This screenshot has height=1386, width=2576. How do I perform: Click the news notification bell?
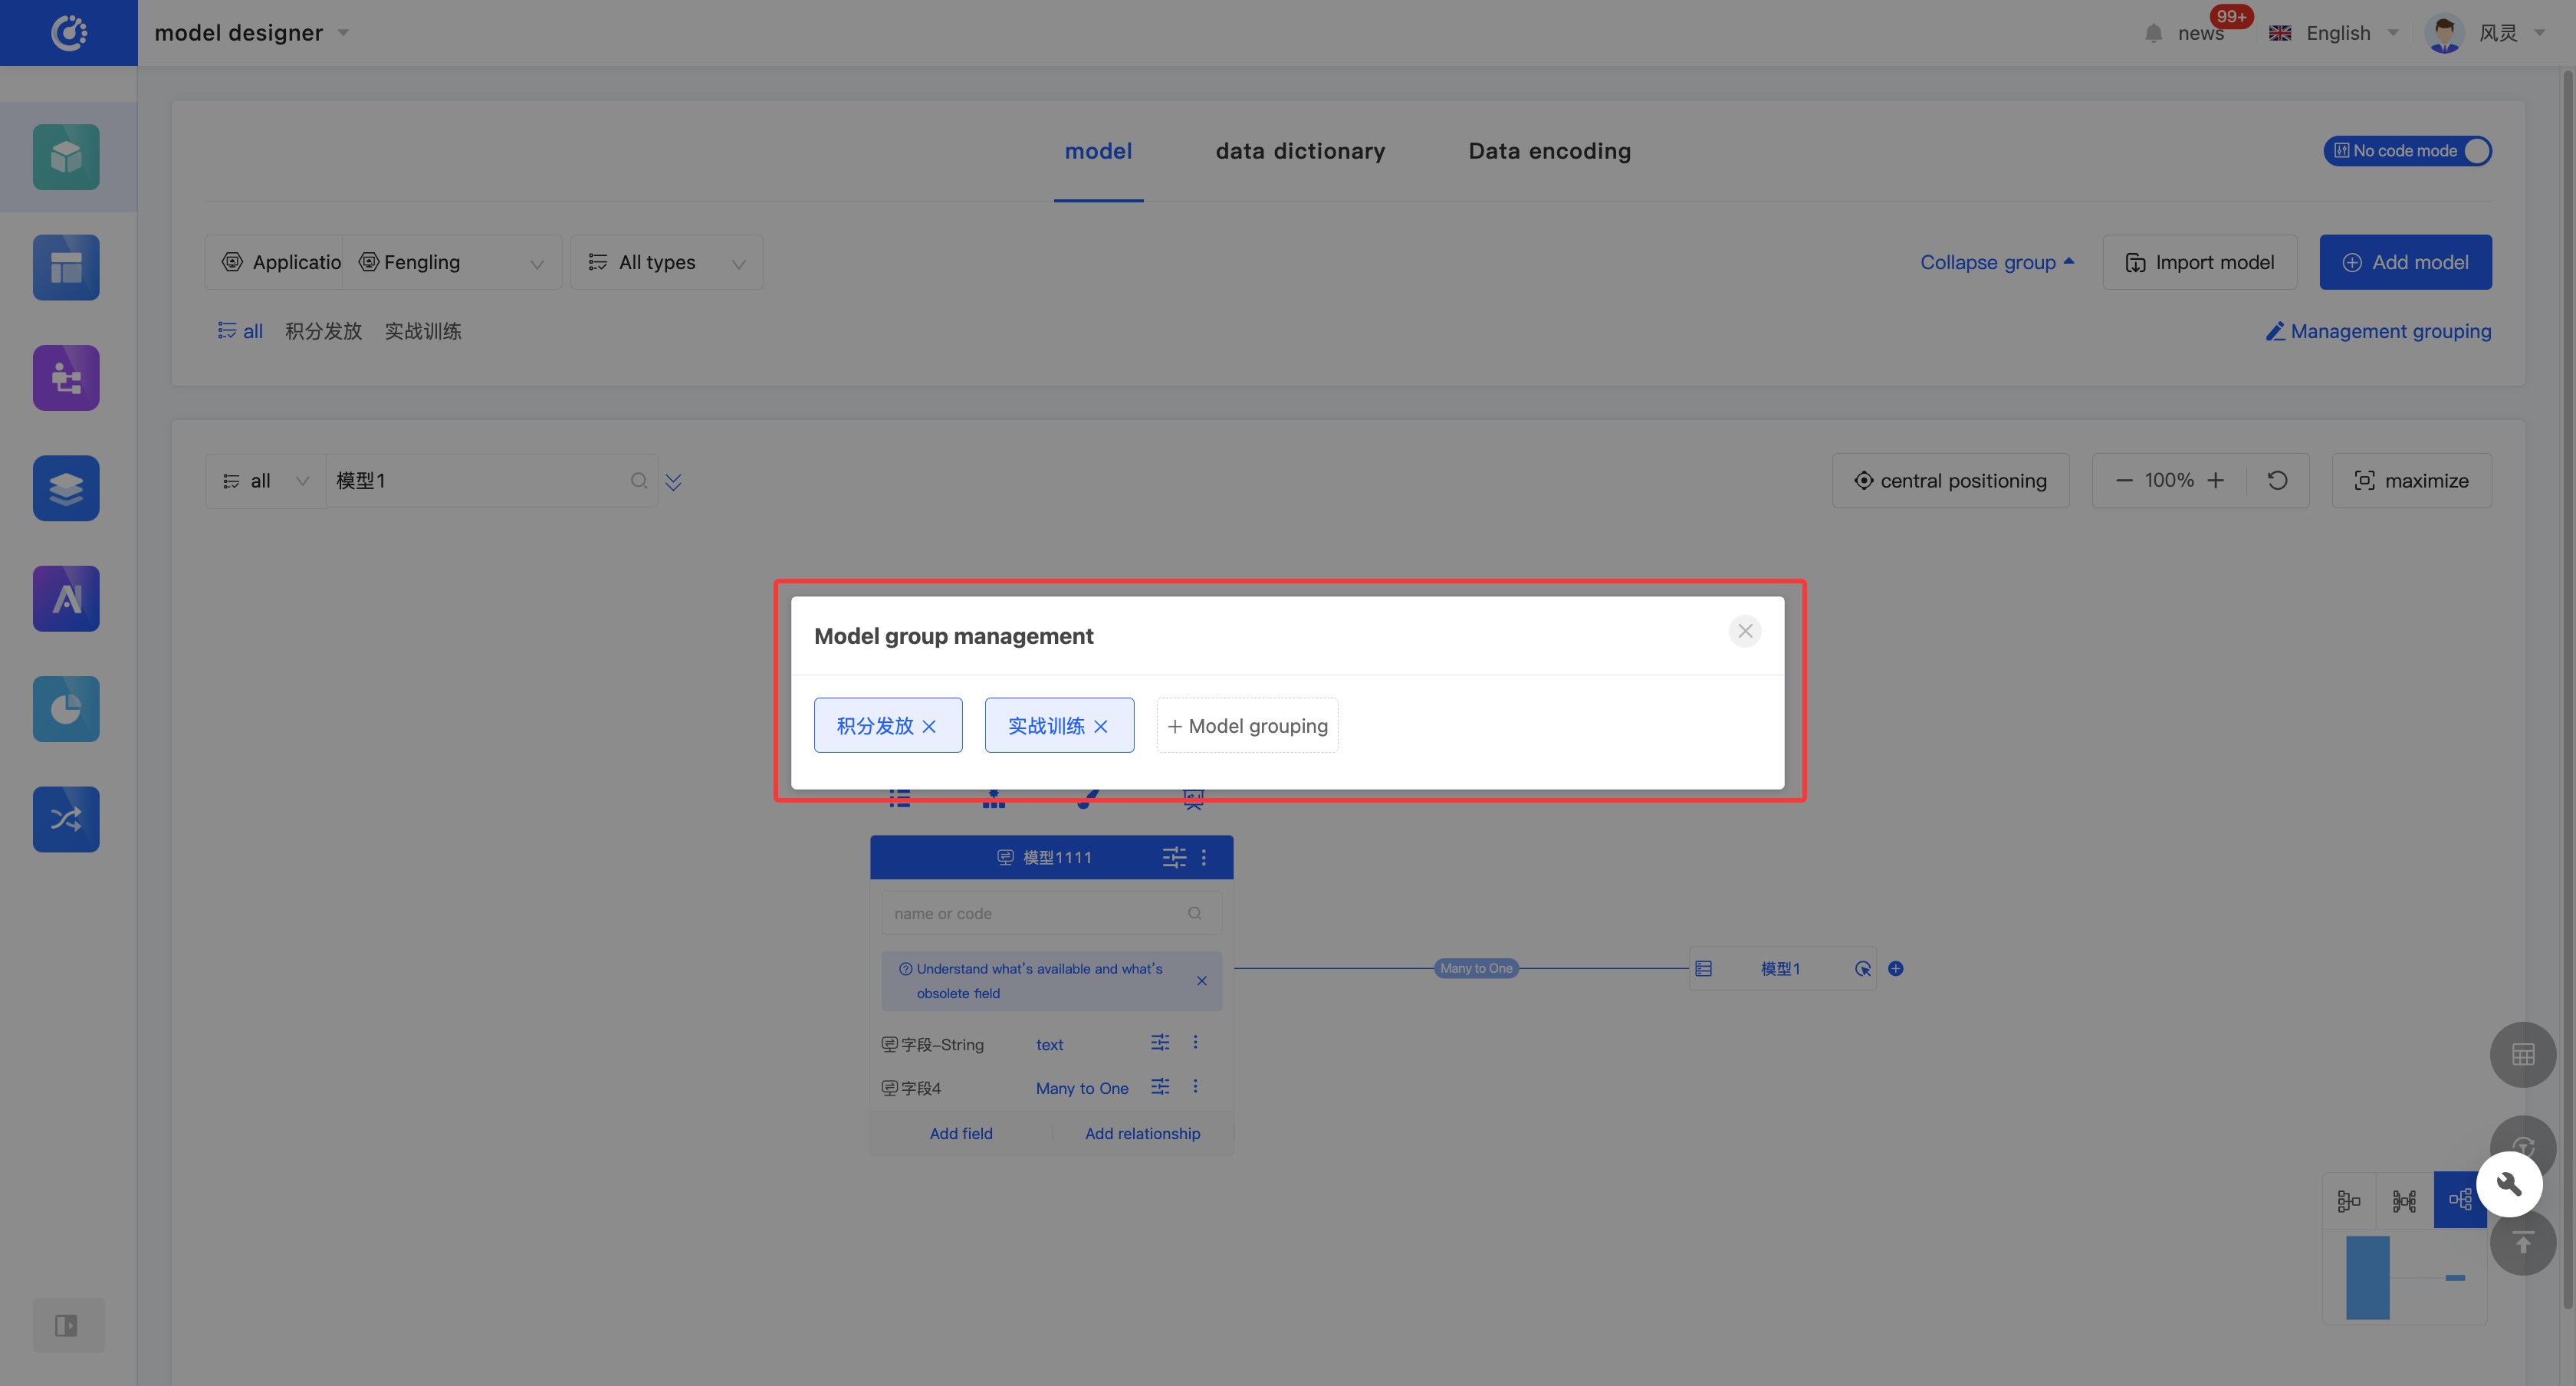[2153, 33]
